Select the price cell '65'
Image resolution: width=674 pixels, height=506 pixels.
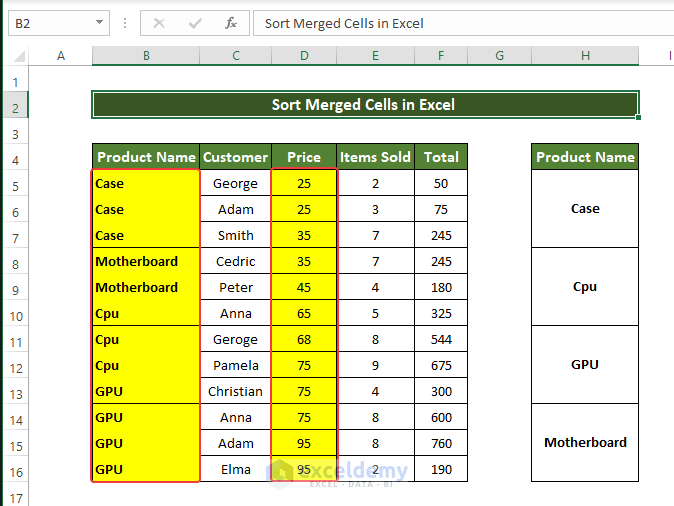pos(304,313)
